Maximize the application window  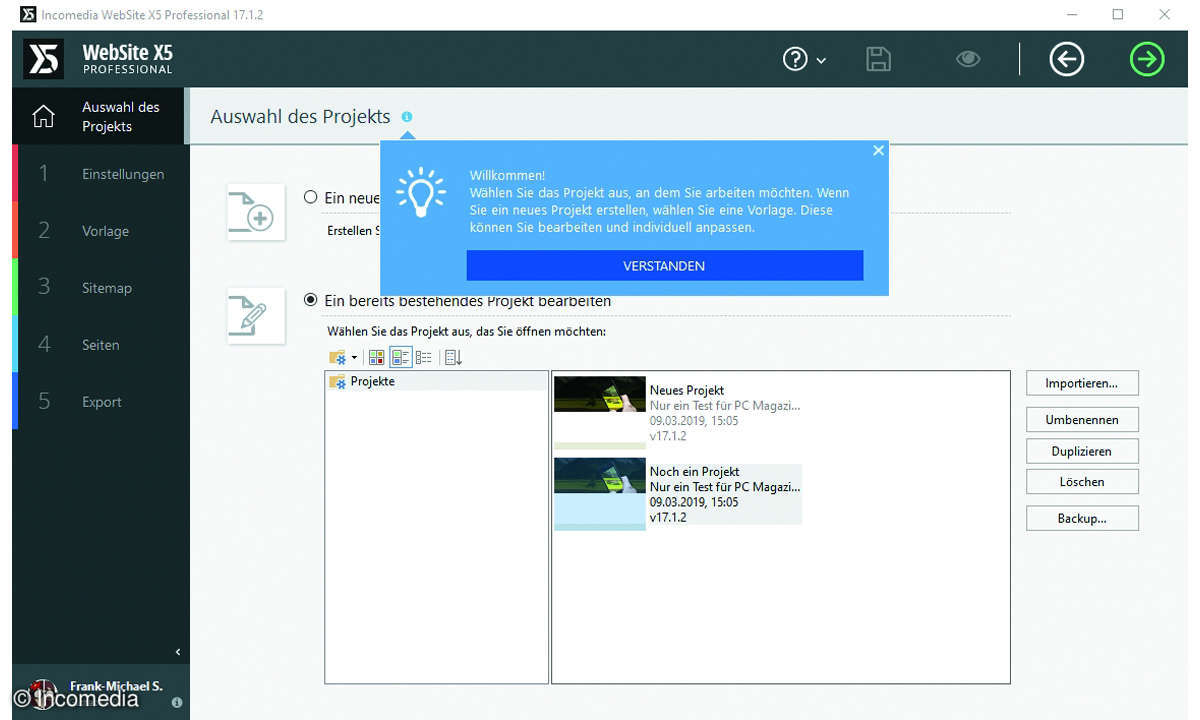(1118, 15)
